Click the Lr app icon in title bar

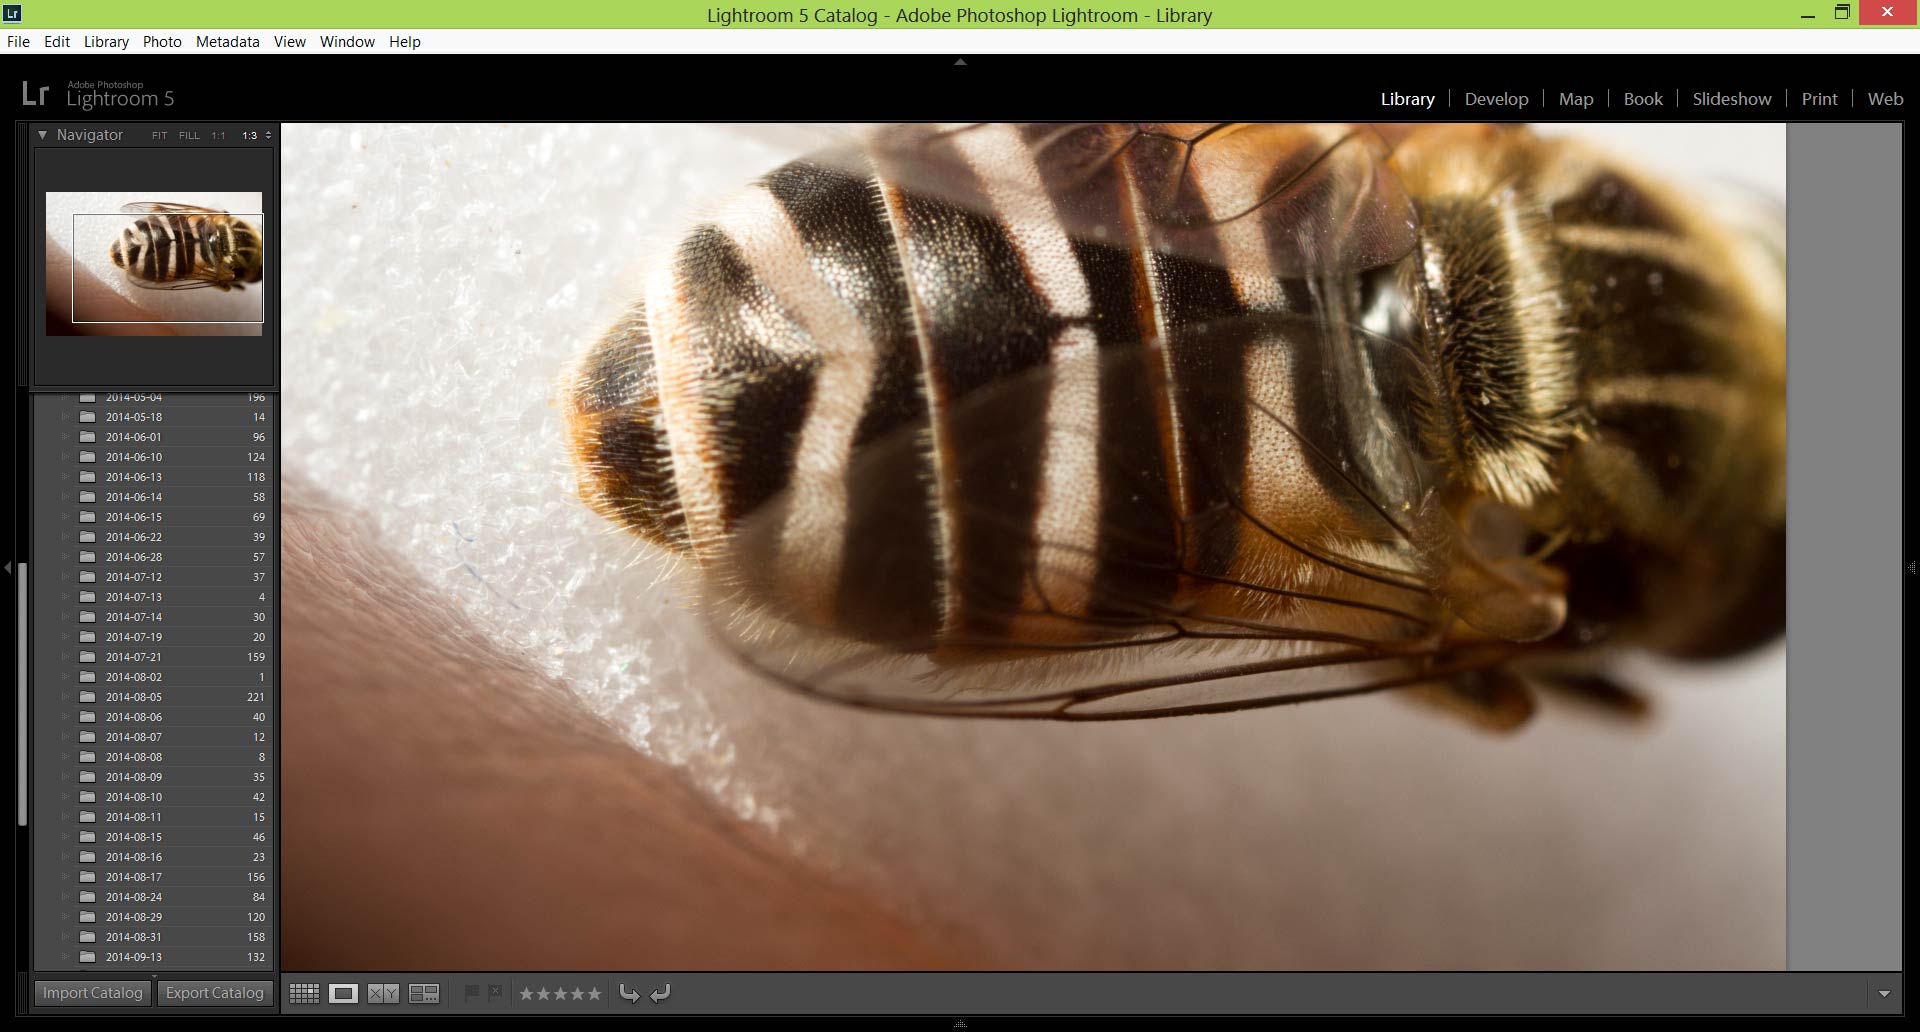tap(12, 14)
